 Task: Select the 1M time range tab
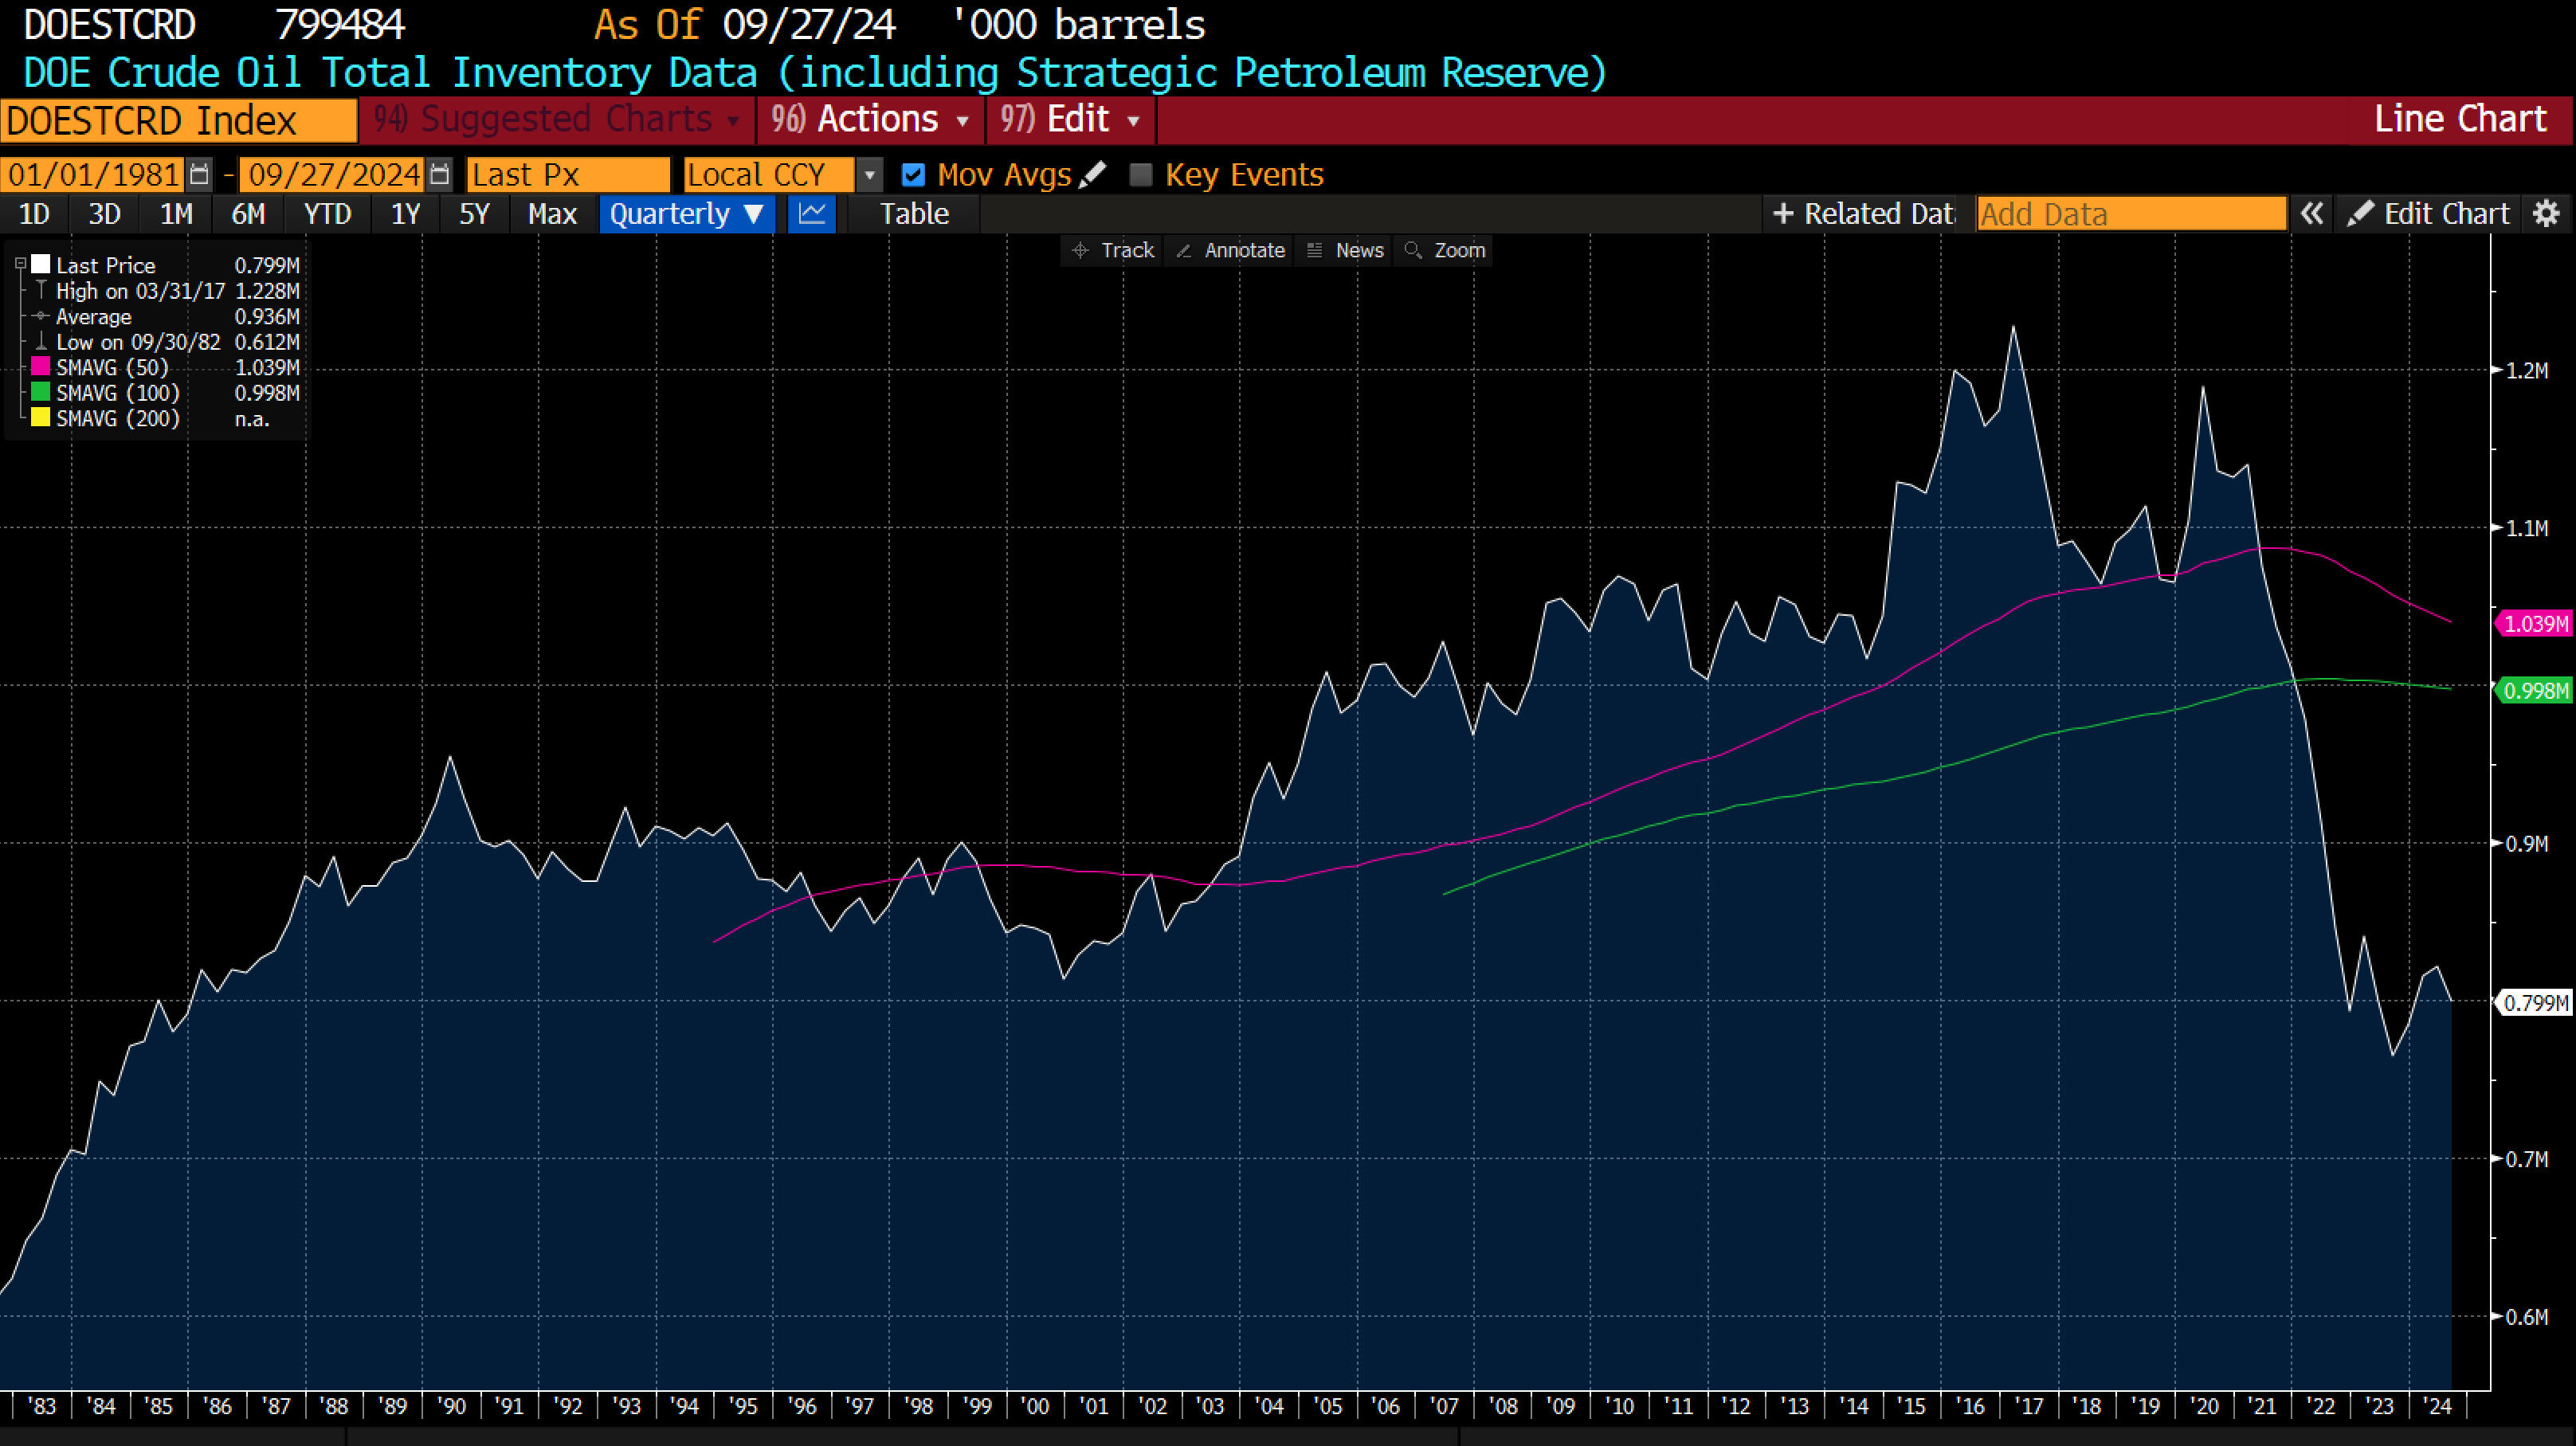(x=176, y=214)
